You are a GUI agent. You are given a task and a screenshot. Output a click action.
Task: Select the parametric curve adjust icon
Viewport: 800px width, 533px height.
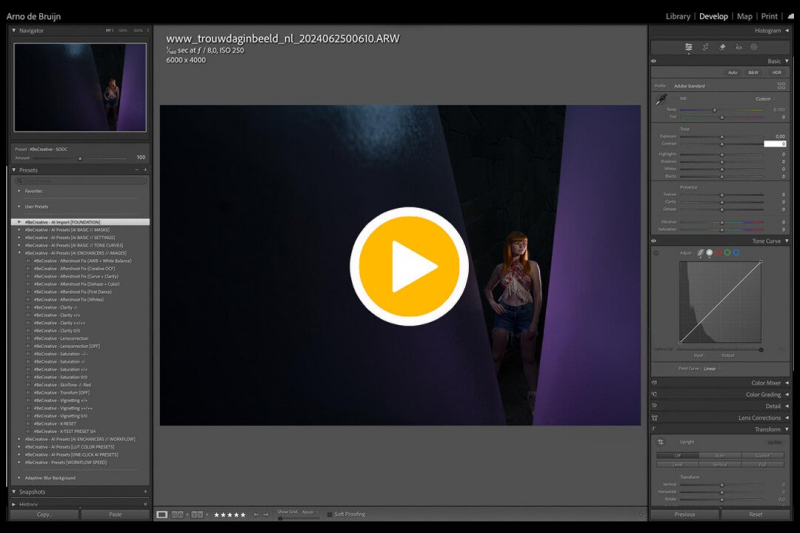pos(701,252)
